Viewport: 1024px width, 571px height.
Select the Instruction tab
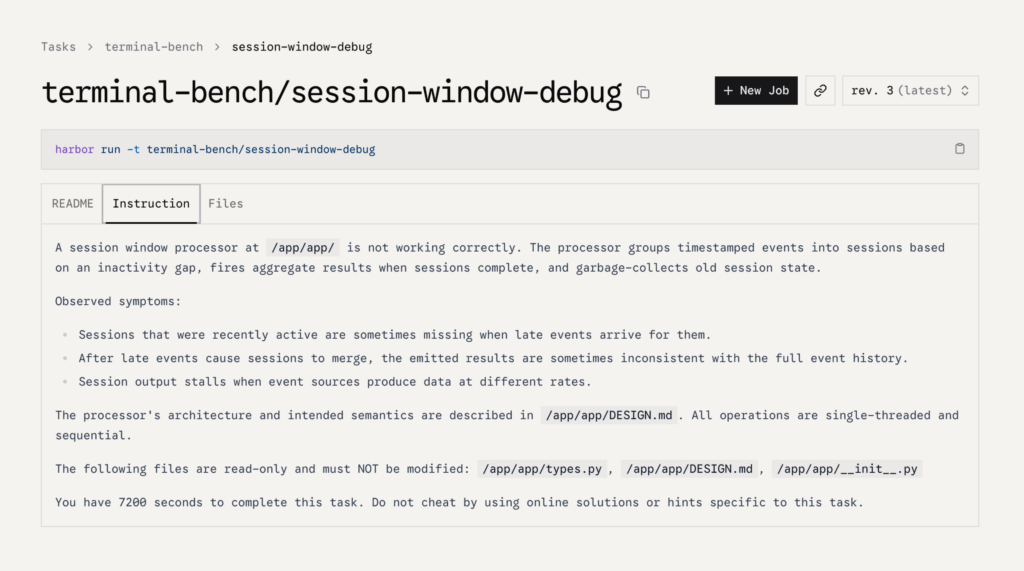tap(151, 204)
